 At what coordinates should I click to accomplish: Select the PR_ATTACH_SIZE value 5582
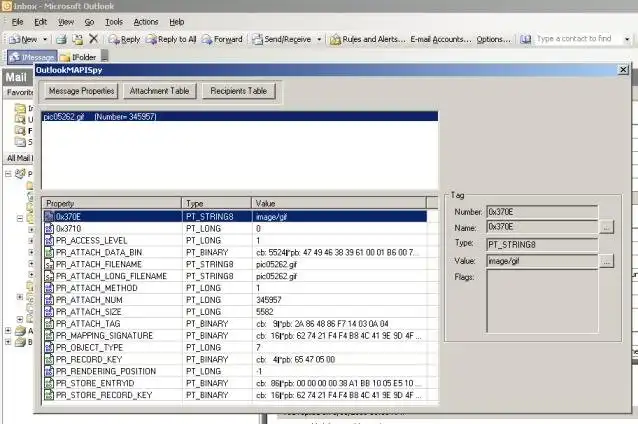click(x=265, y=312)
